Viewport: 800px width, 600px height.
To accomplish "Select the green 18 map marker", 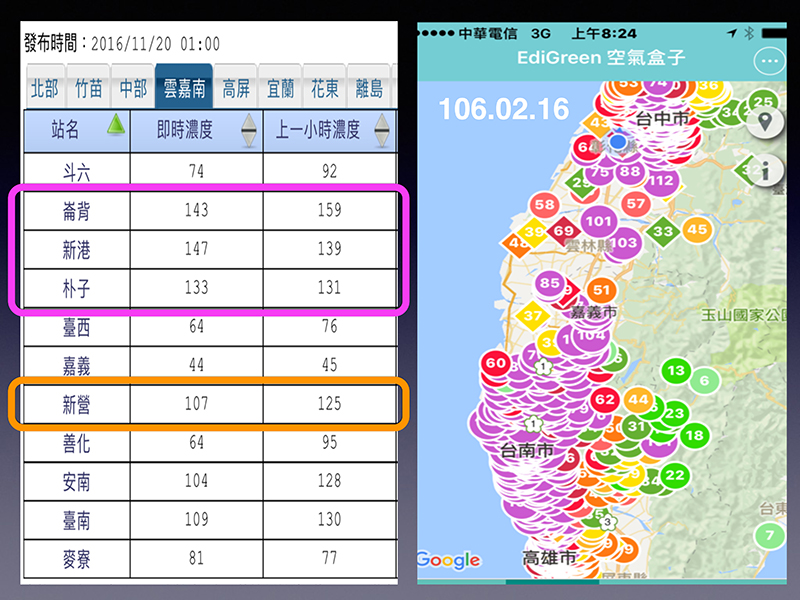I will pyautogui.click(x=694, y=436).
